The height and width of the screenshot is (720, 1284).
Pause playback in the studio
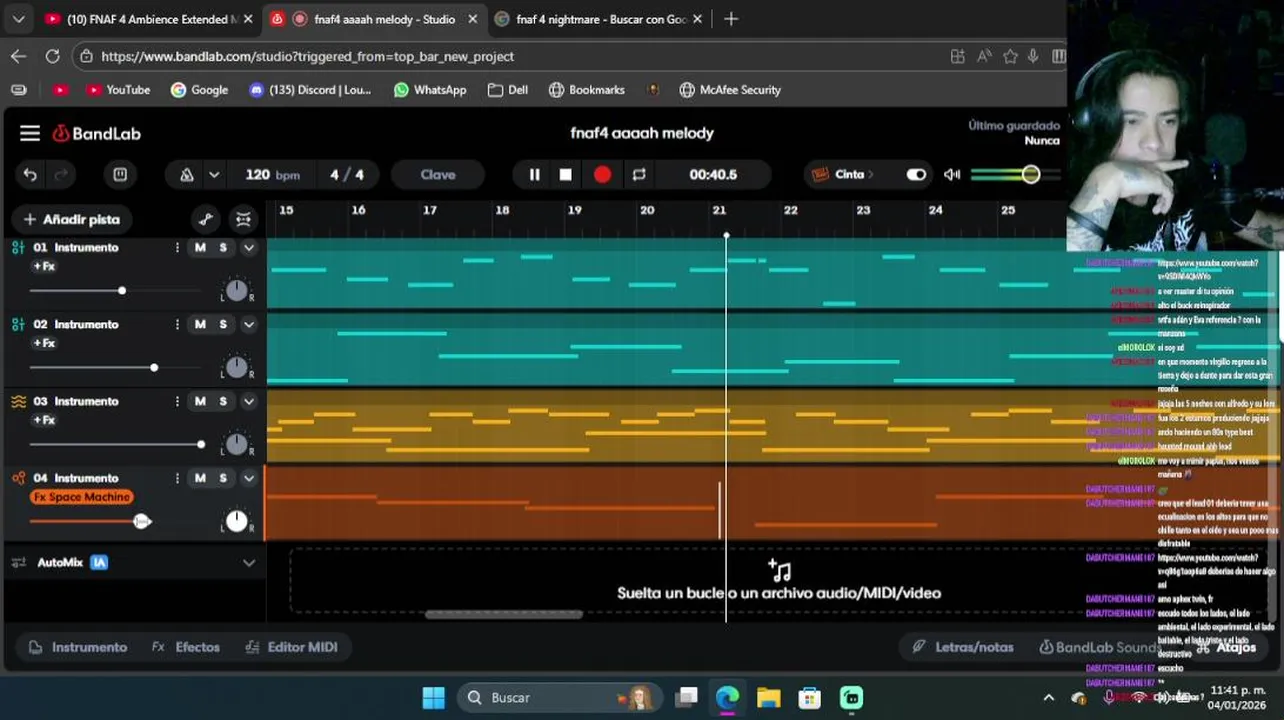tap(534, 175)
